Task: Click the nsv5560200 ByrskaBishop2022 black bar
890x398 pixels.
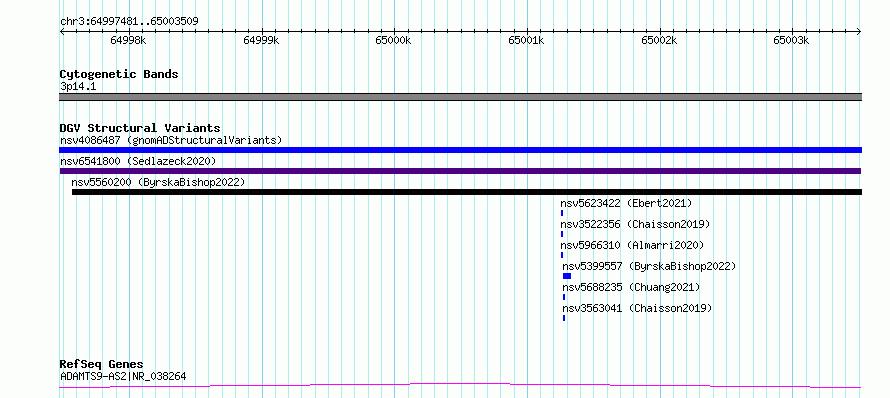Action: pyautogui.click(x=467, y=192)
